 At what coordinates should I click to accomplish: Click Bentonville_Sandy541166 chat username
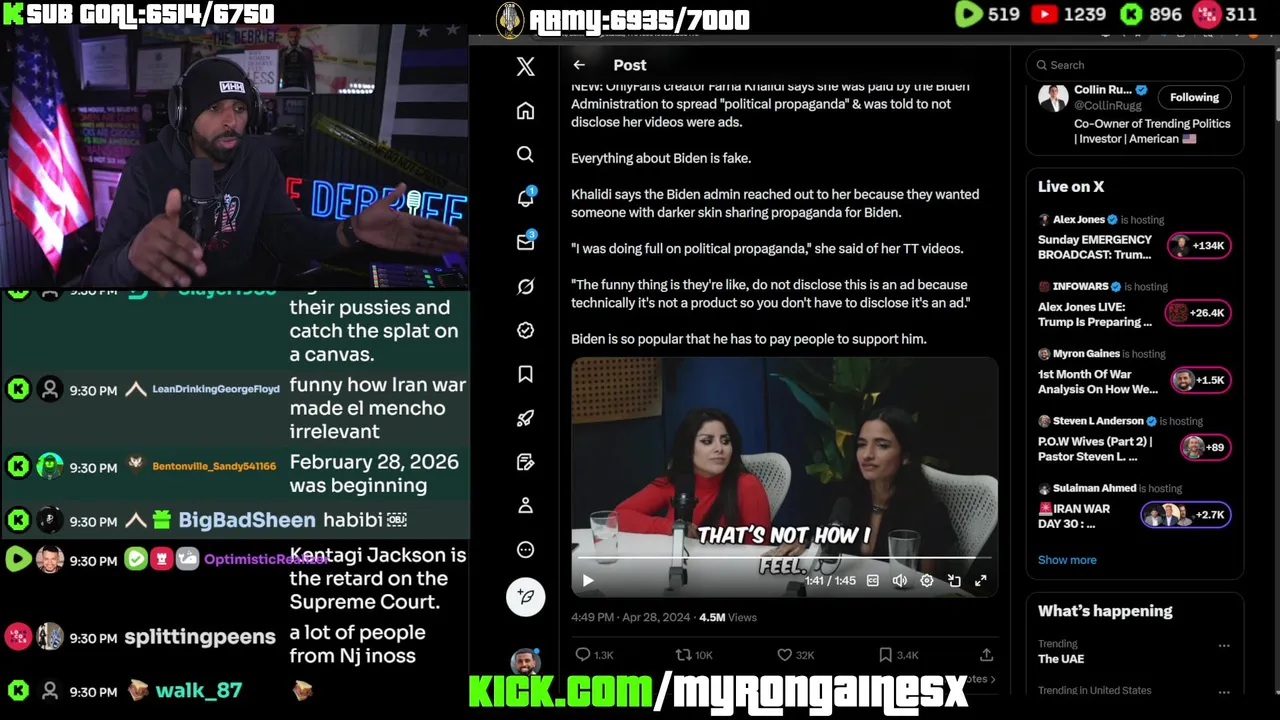point(214,466)
